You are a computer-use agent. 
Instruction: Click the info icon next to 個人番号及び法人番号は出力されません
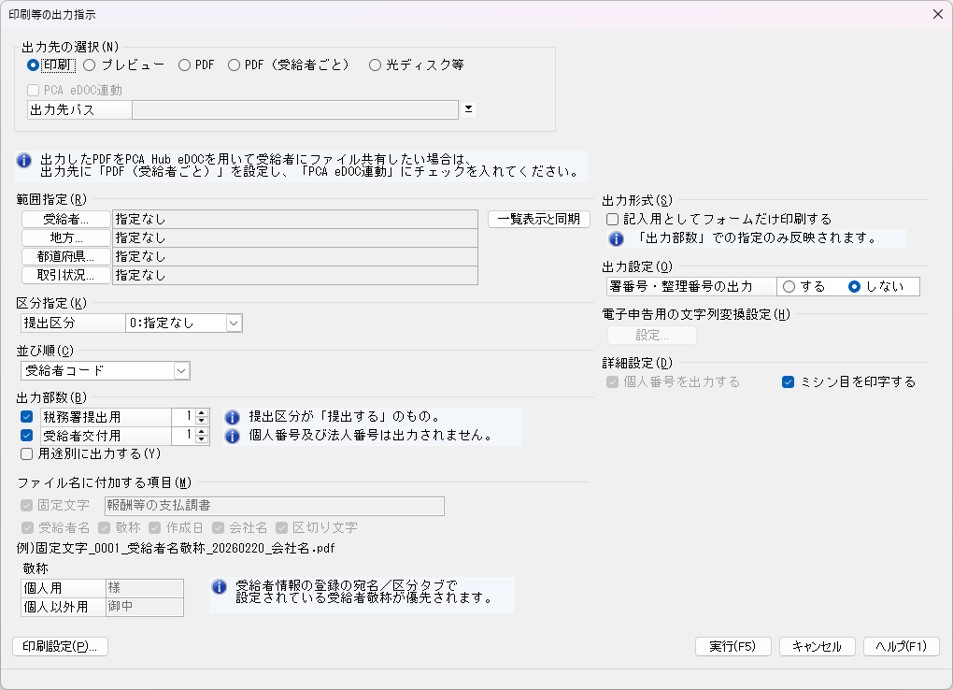click(232, 436)
